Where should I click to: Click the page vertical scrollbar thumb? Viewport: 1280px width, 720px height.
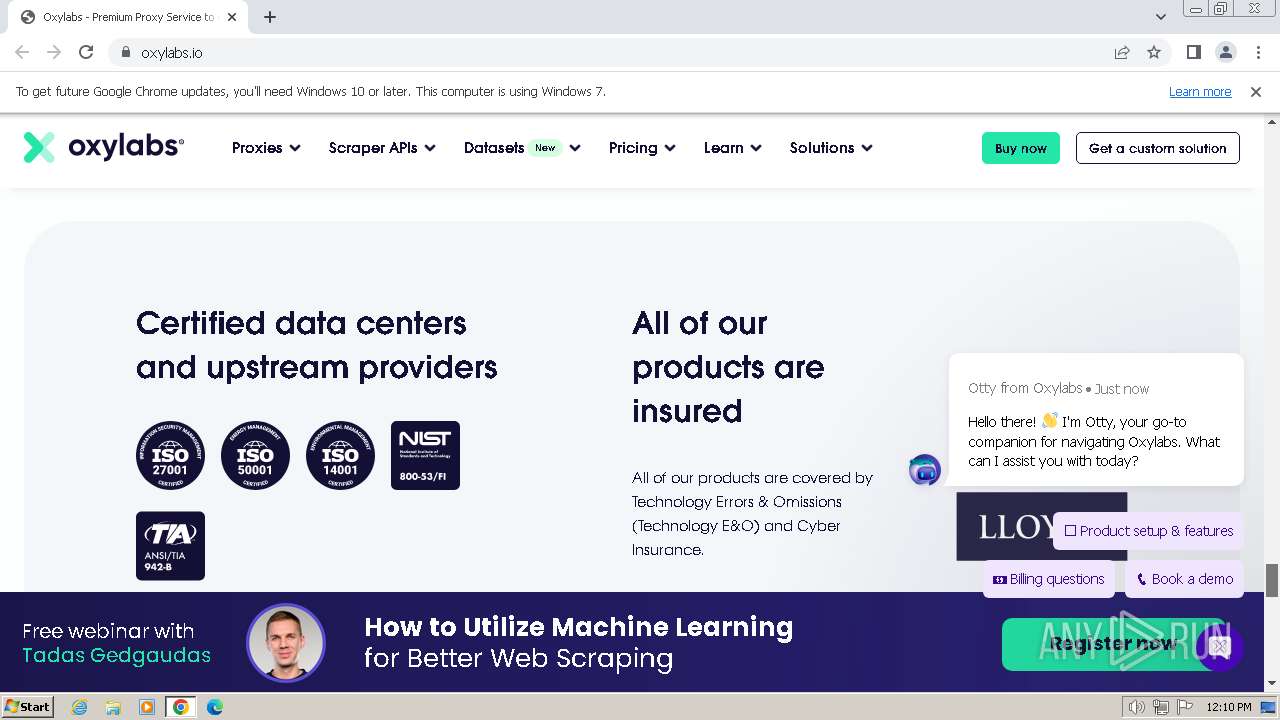[1272, 580]
